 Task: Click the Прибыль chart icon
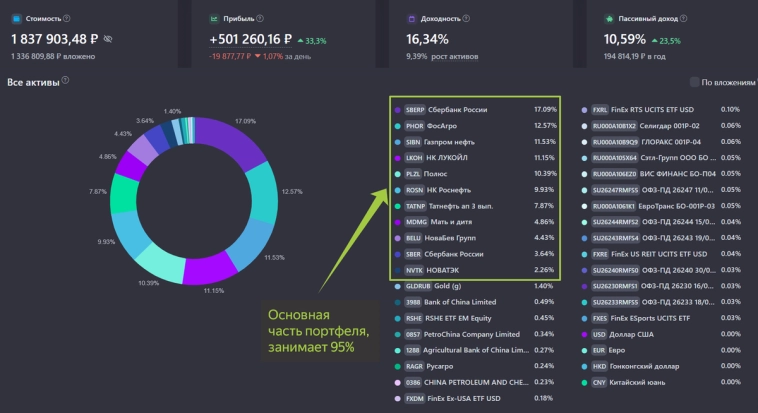coord(214,19)
